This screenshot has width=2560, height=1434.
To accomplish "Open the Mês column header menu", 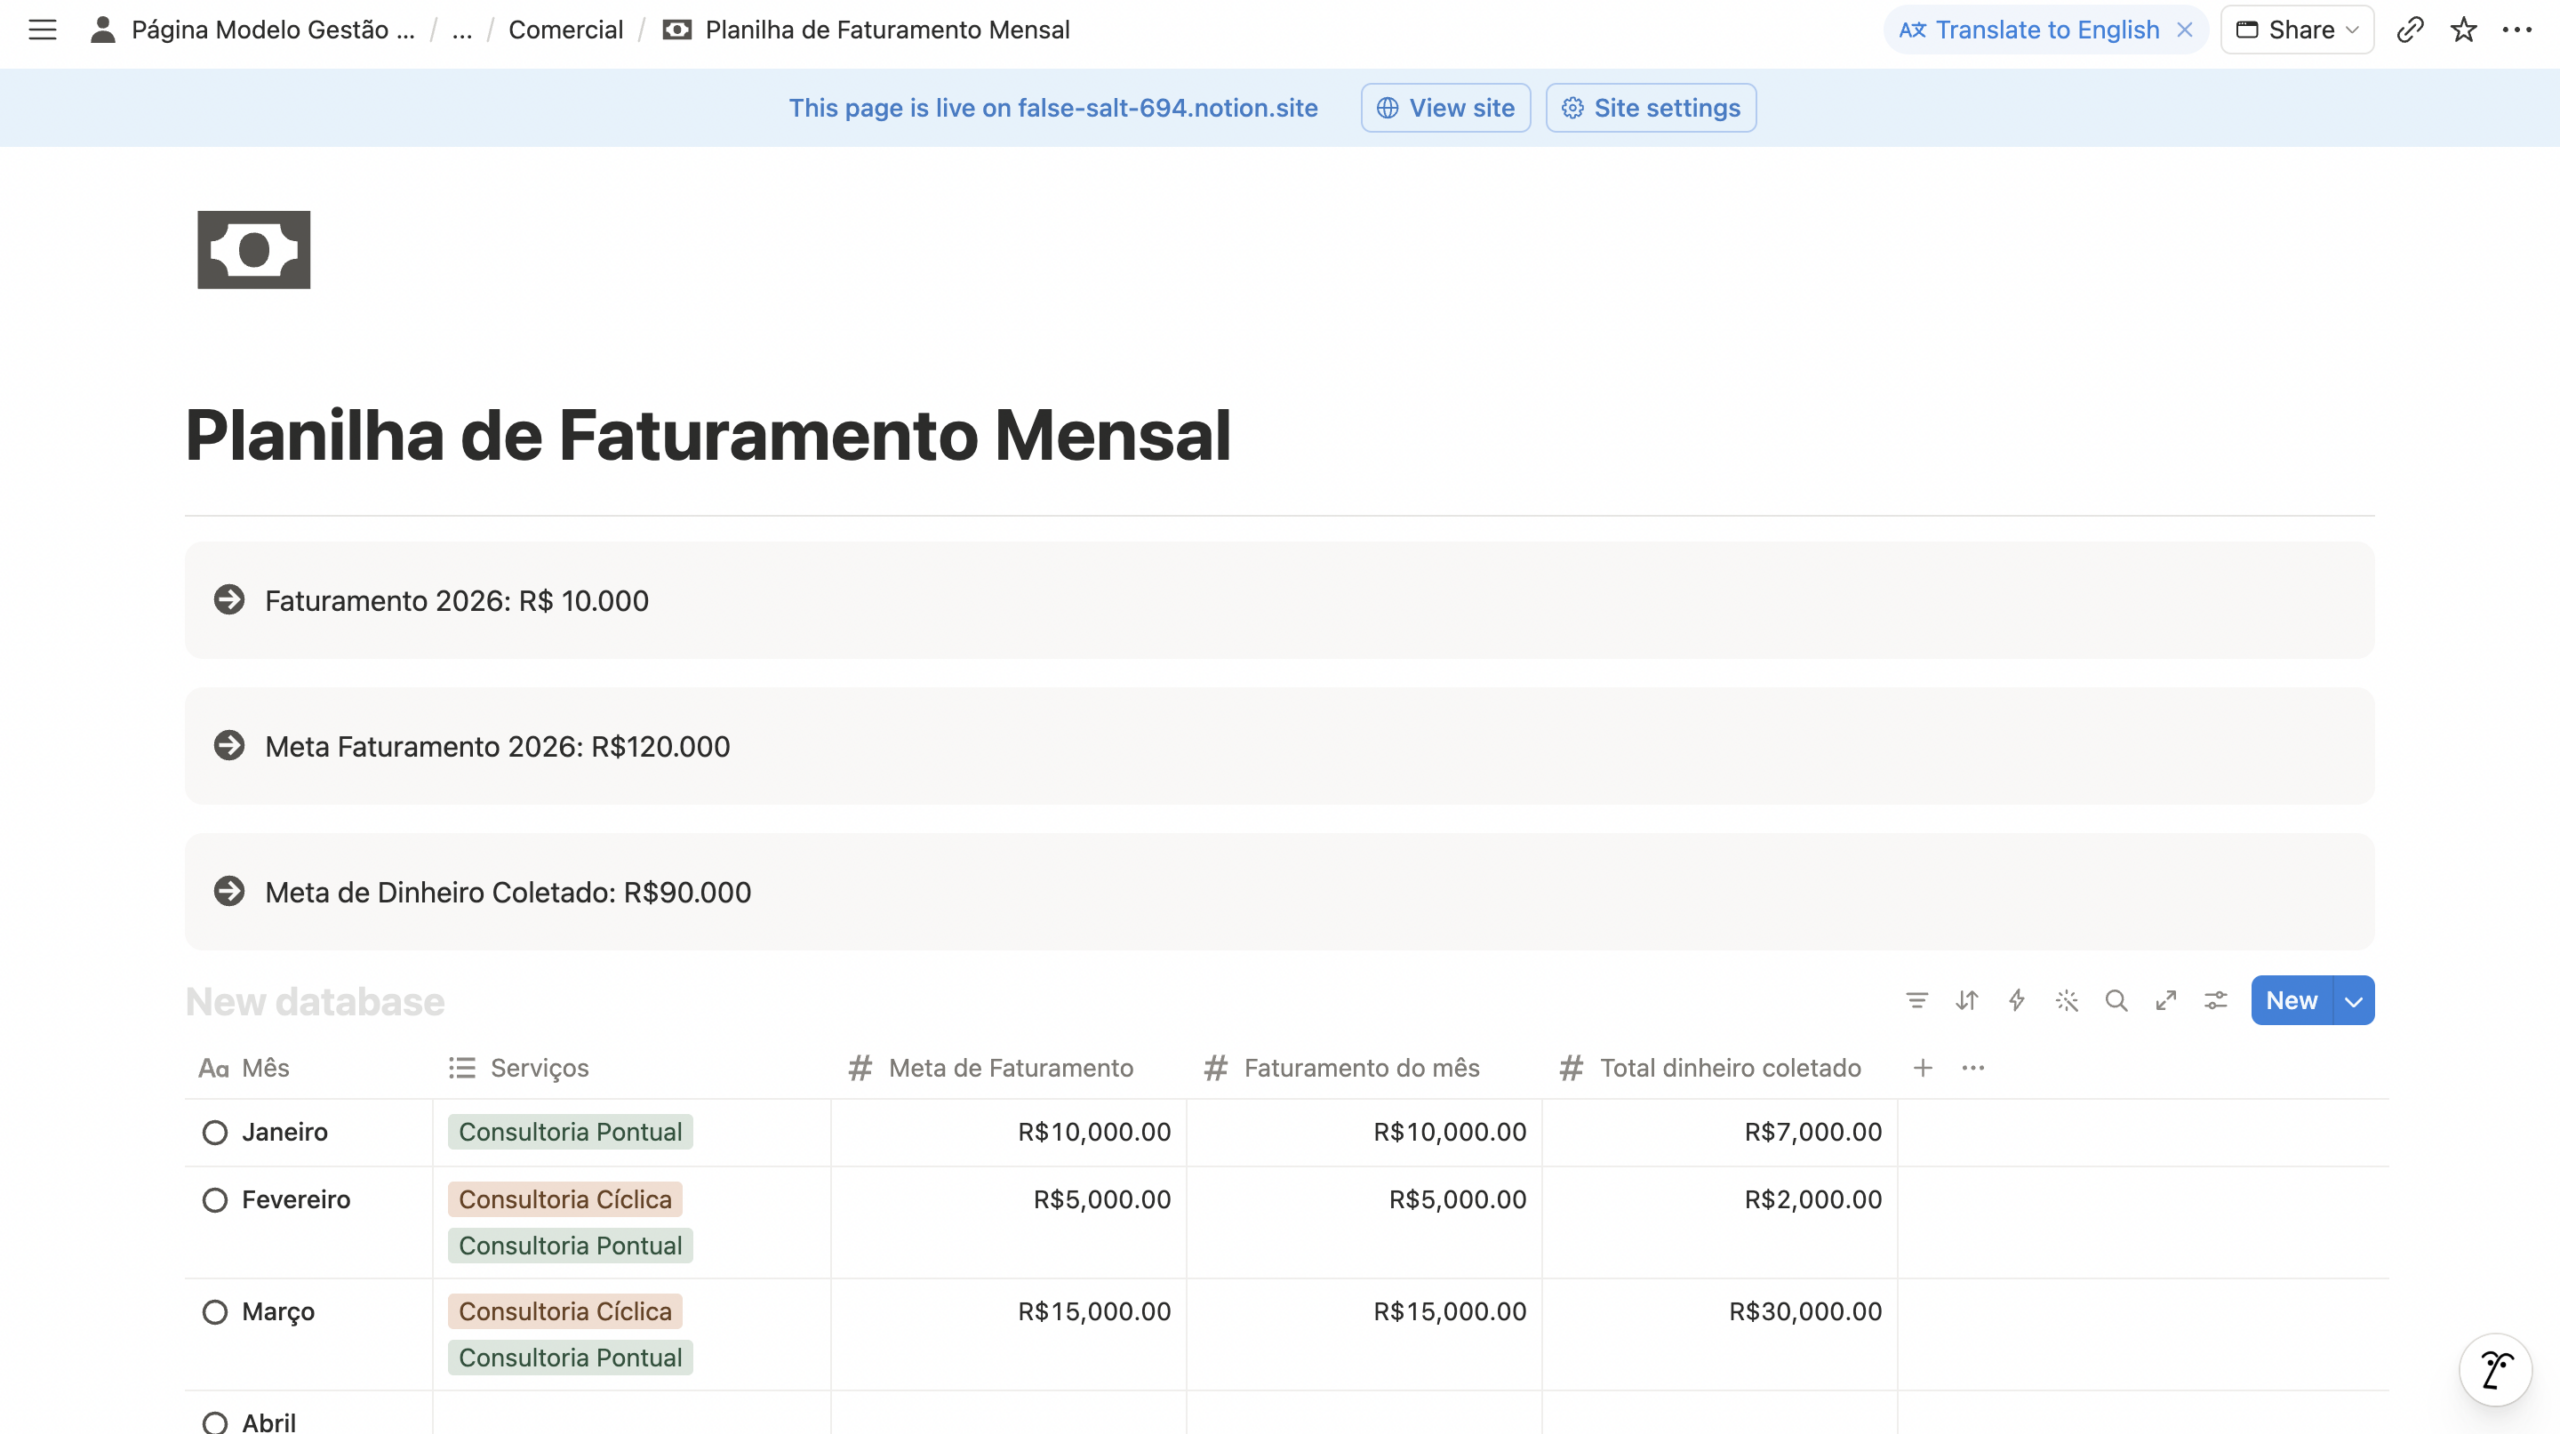I will [x=309, y=1068].
